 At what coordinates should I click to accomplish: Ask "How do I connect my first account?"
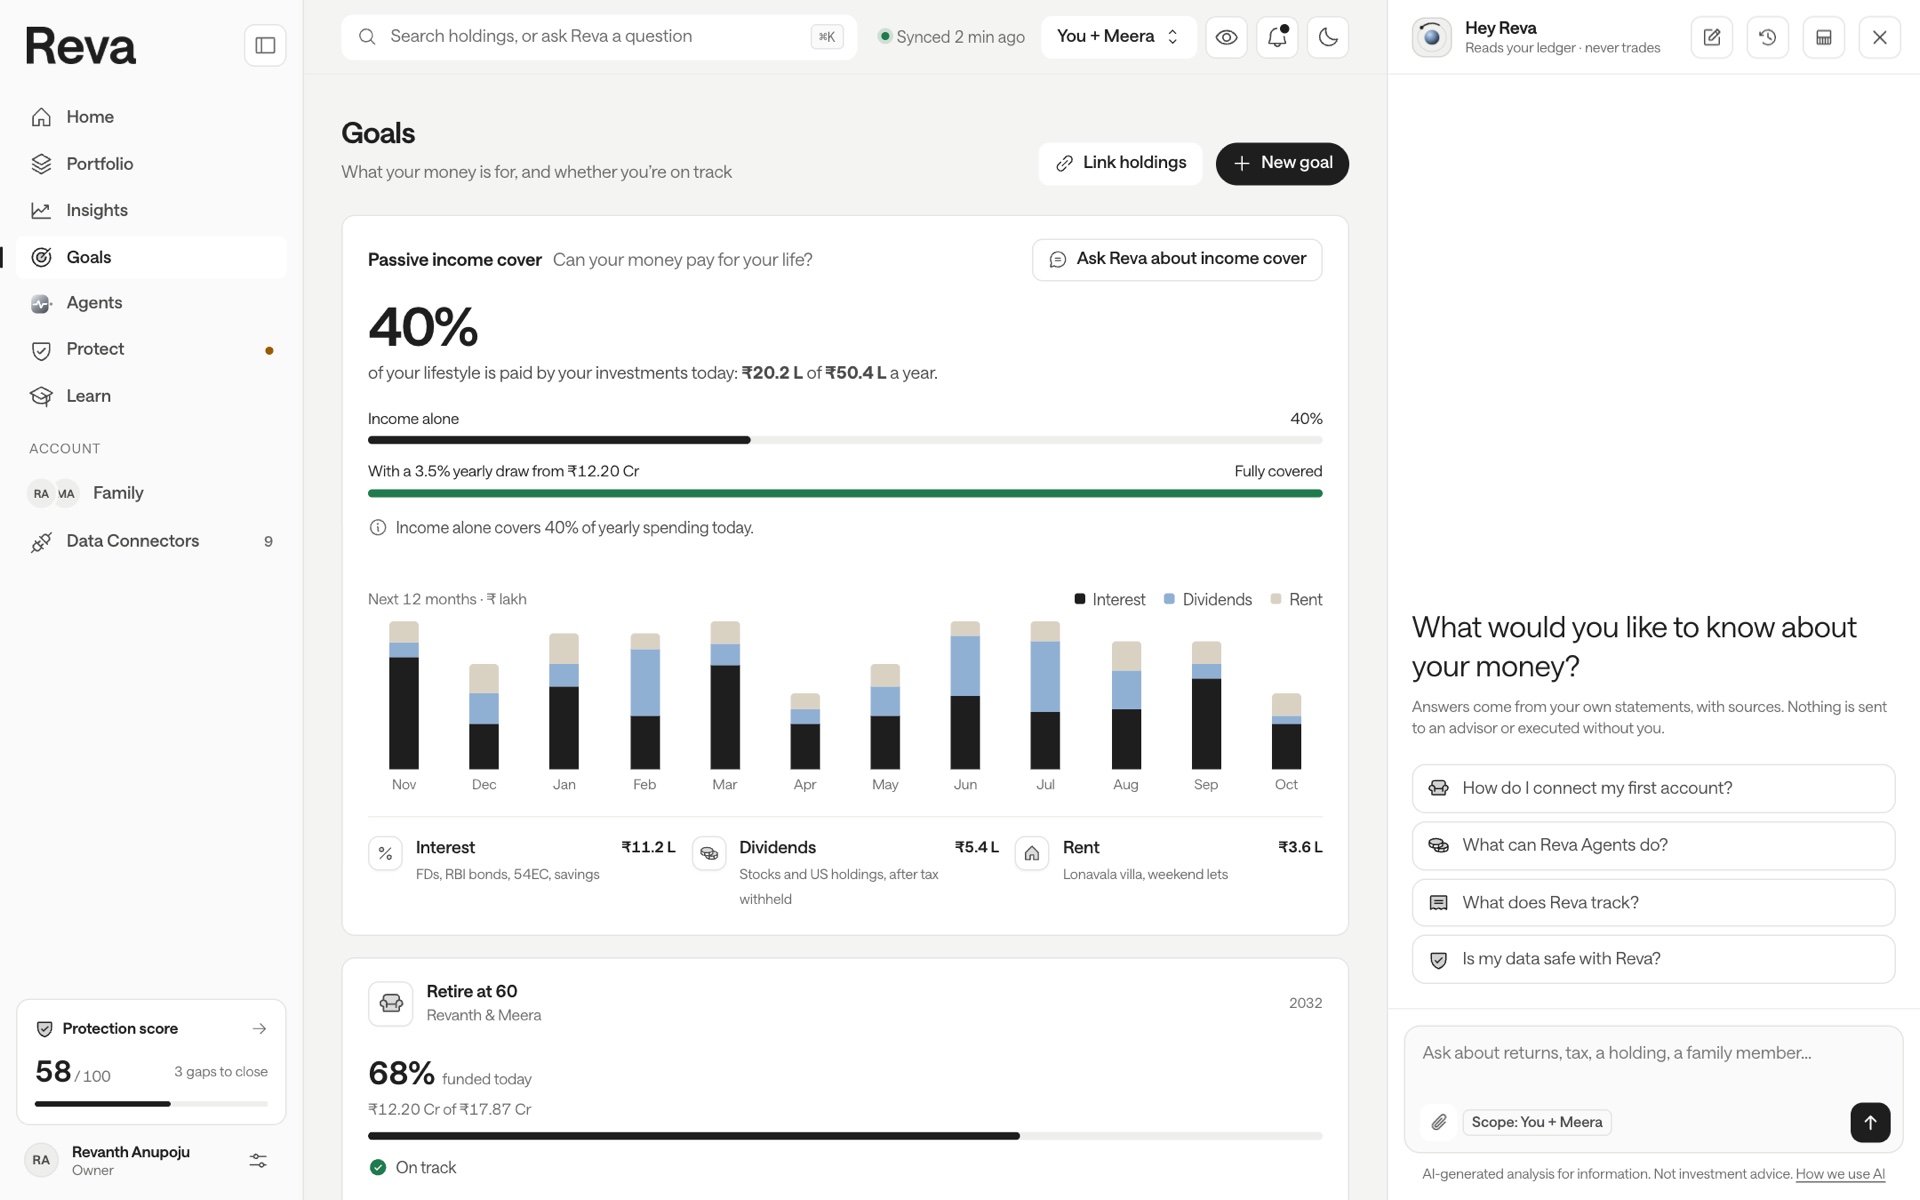tap(1653, 788)
